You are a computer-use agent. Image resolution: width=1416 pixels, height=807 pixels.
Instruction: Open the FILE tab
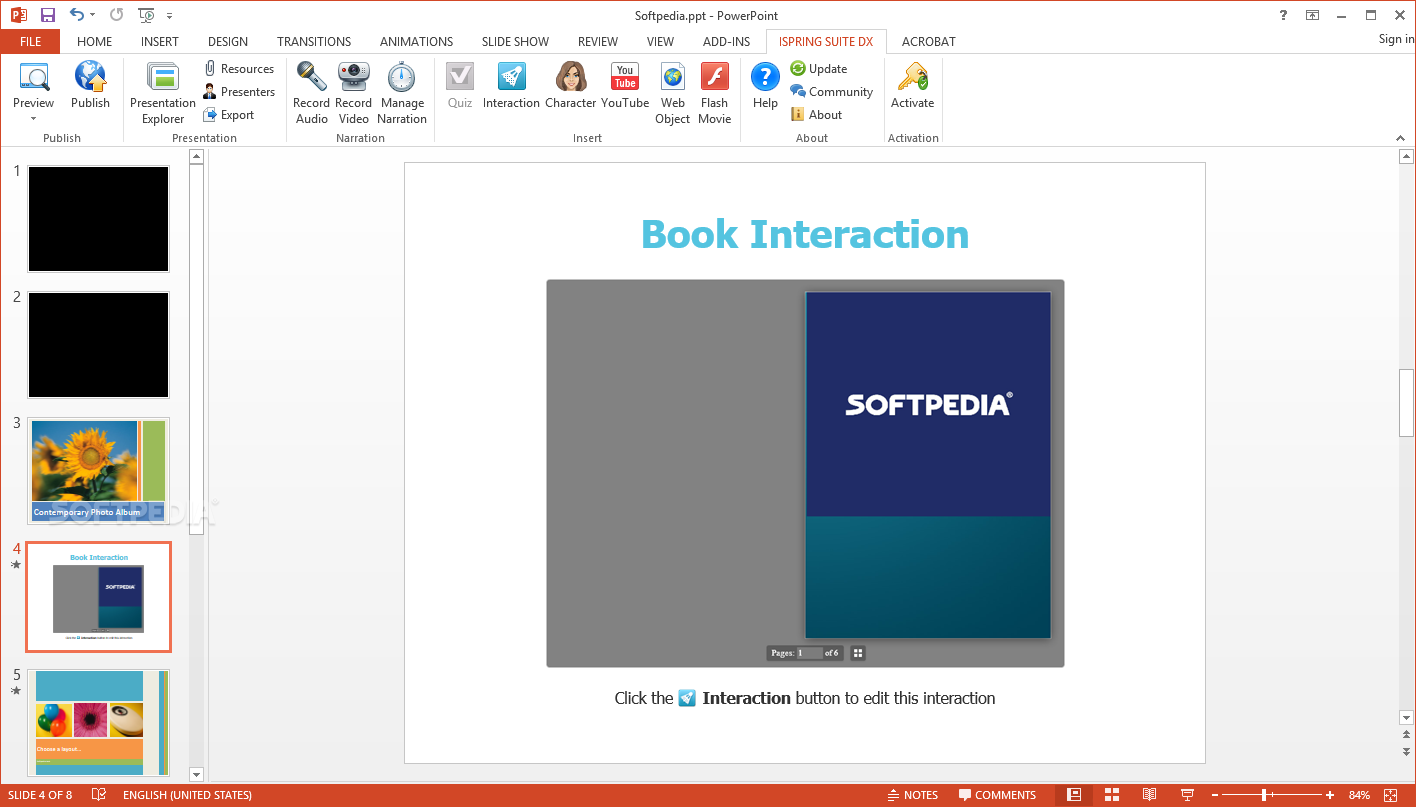(30, 42)
